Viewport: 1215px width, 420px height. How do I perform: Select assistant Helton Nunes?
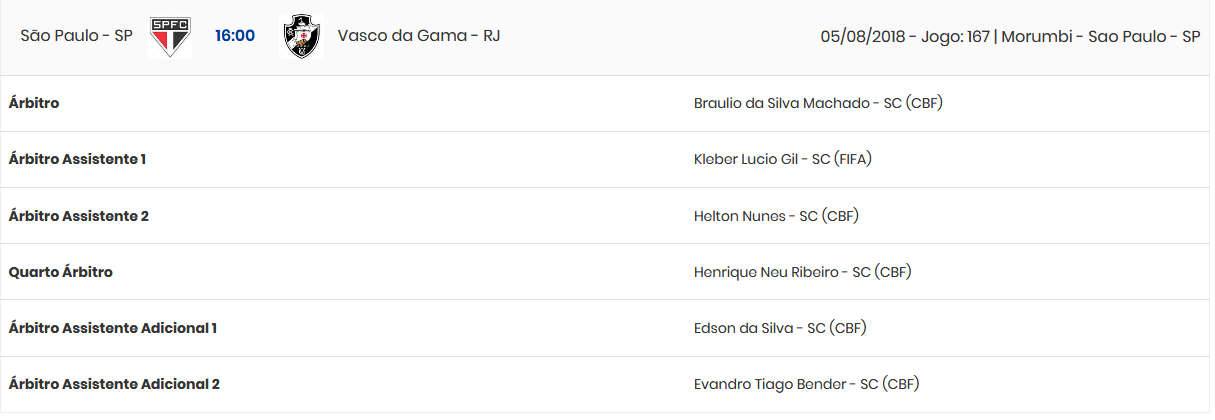coord(740,215)
